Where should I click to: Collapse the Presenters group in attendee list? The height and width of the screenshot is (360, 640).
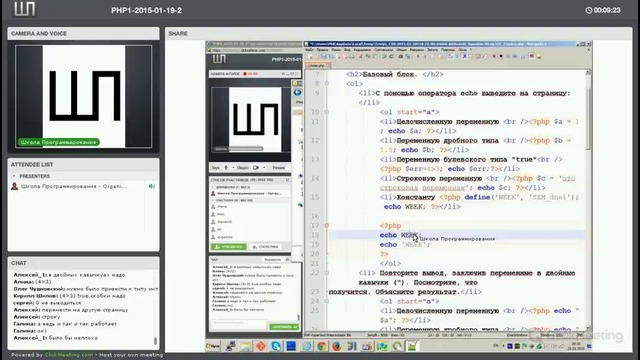click(x=14, y=176)
